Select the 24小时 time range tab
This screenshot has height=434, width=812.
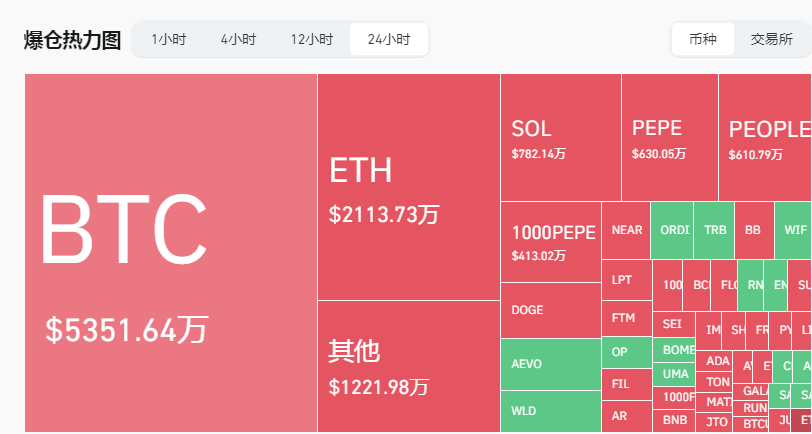coord(389,39)
